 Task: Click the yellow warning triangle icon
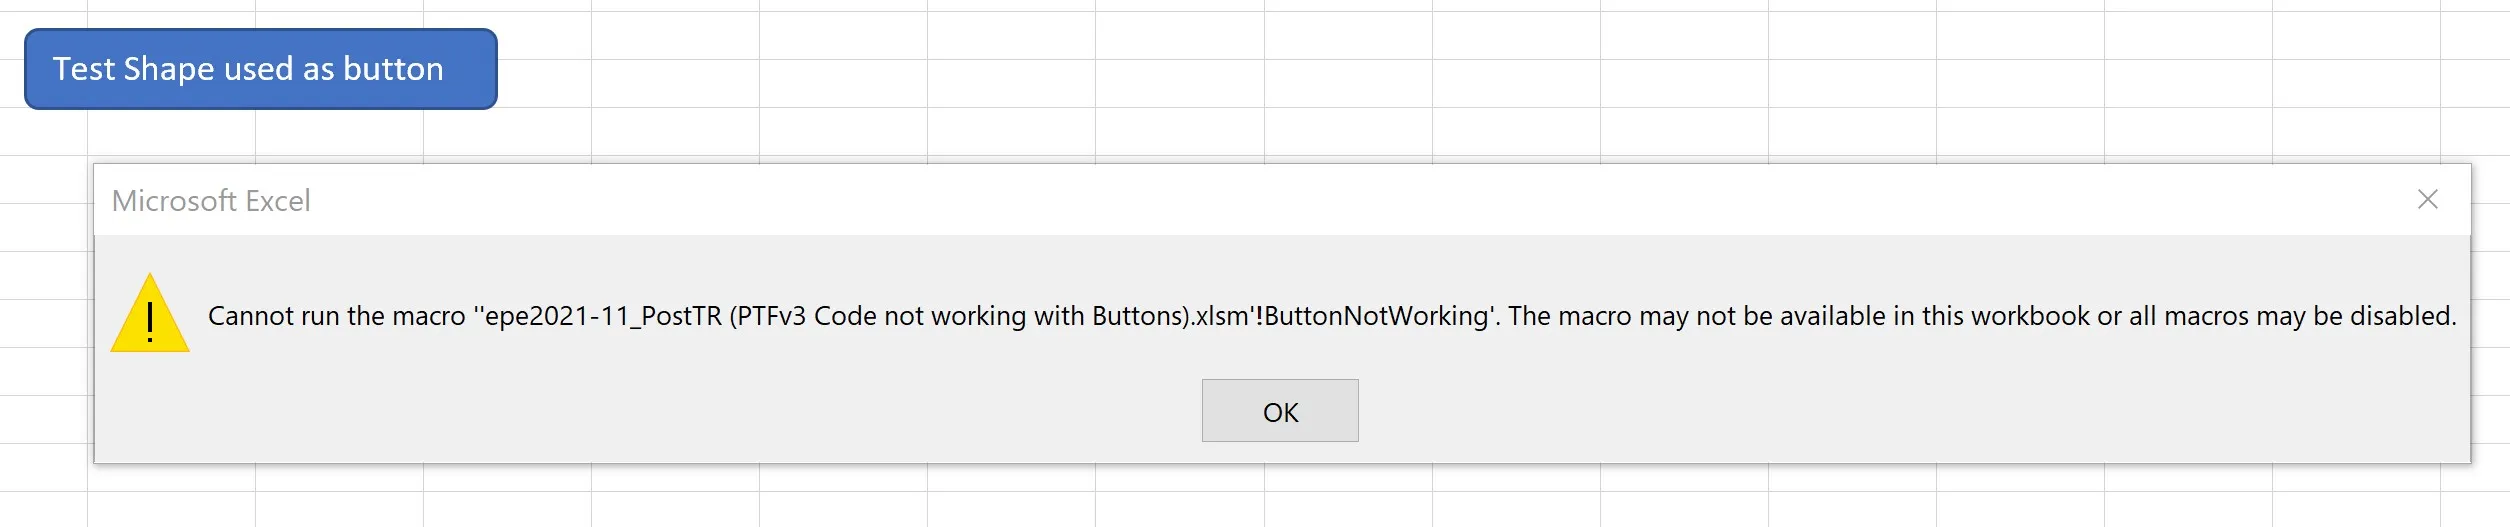pyautogui.click(x=150, y=315)
